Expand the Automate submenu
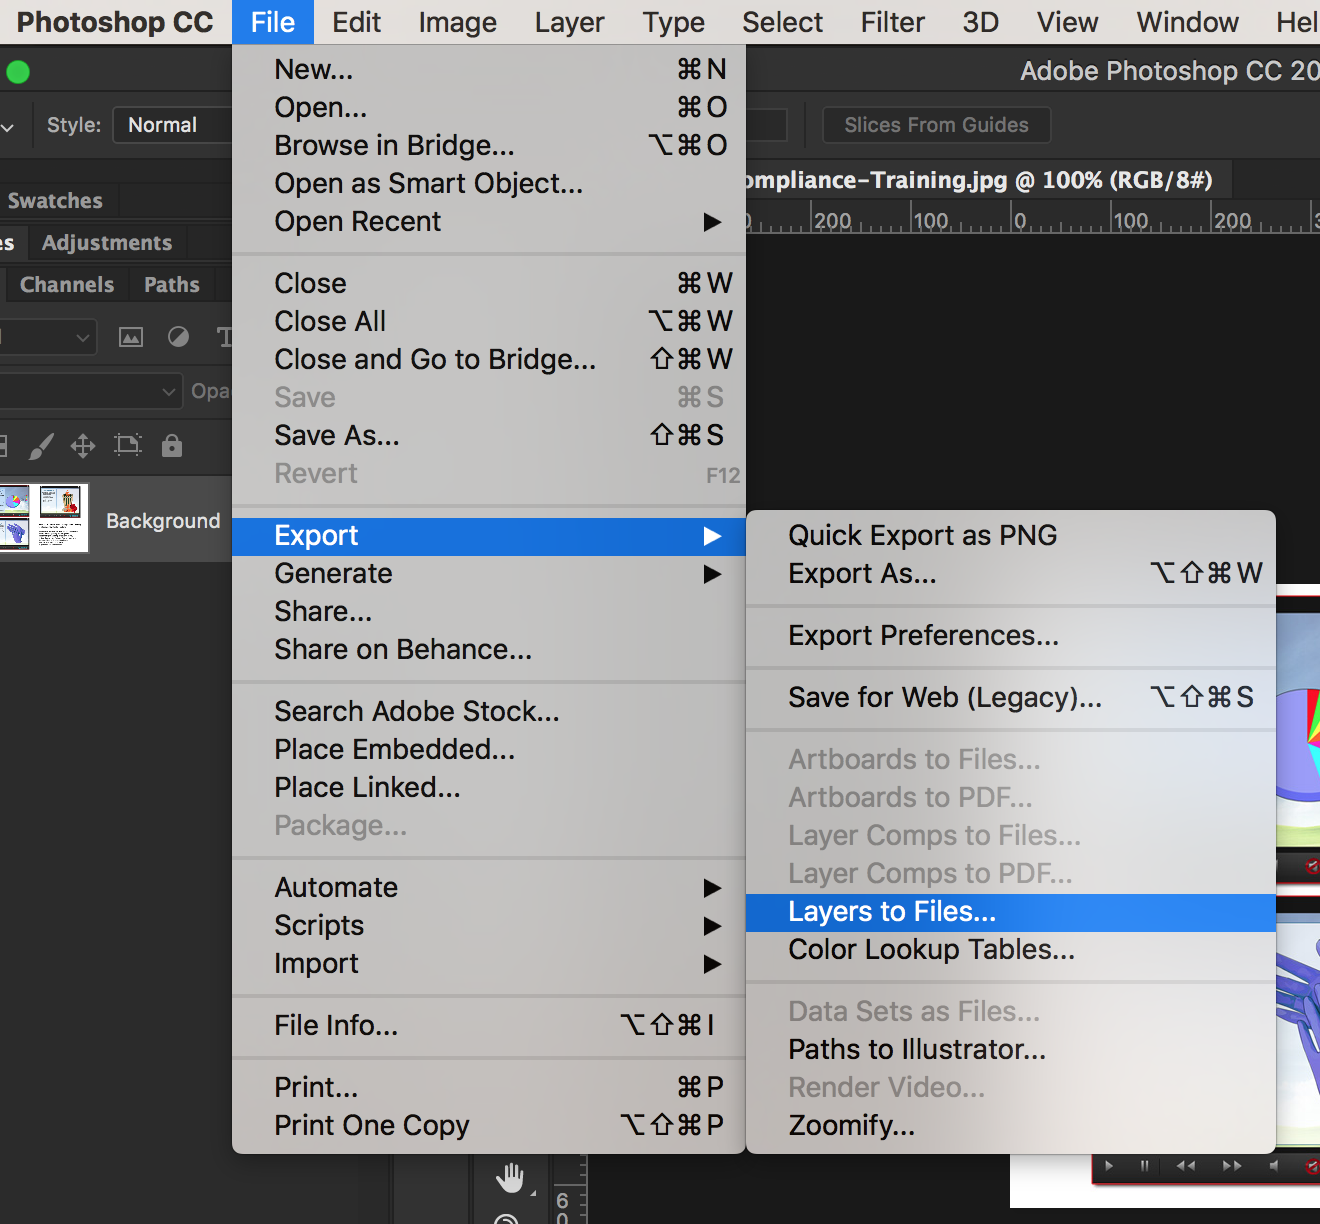 tap(489, 888)
